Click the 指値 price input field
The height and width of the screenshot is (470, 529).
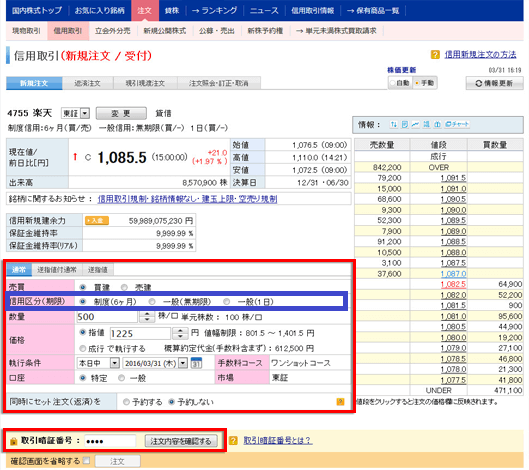click(x=140, y=333)
